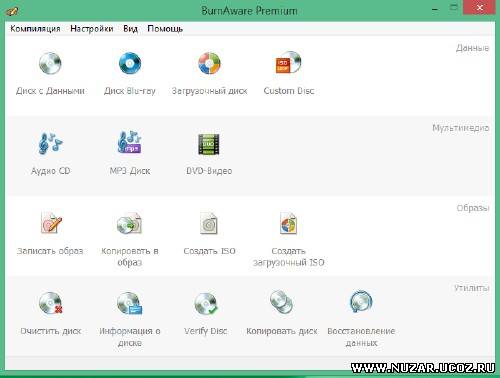500x378 pixels.
Task: Open the Компиляция menu
Action: pyautogui.click(x=35, y=29)
